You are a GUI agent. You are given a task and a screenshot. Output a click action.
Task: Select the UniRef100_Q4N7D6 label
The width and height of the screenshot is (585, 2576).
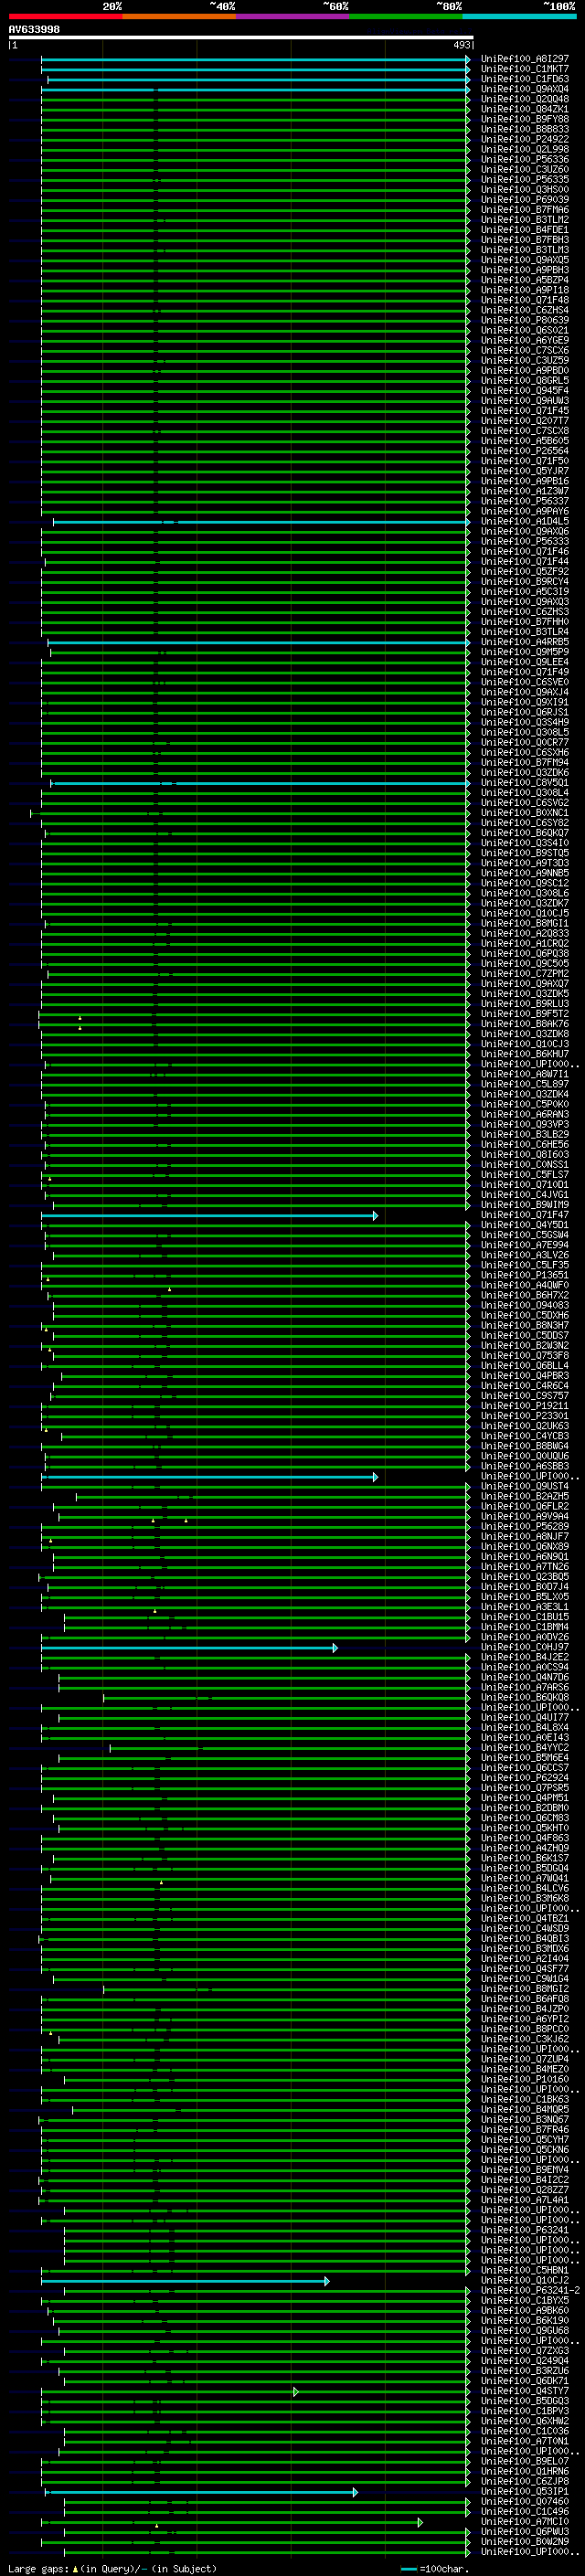tap(524, 1678)
